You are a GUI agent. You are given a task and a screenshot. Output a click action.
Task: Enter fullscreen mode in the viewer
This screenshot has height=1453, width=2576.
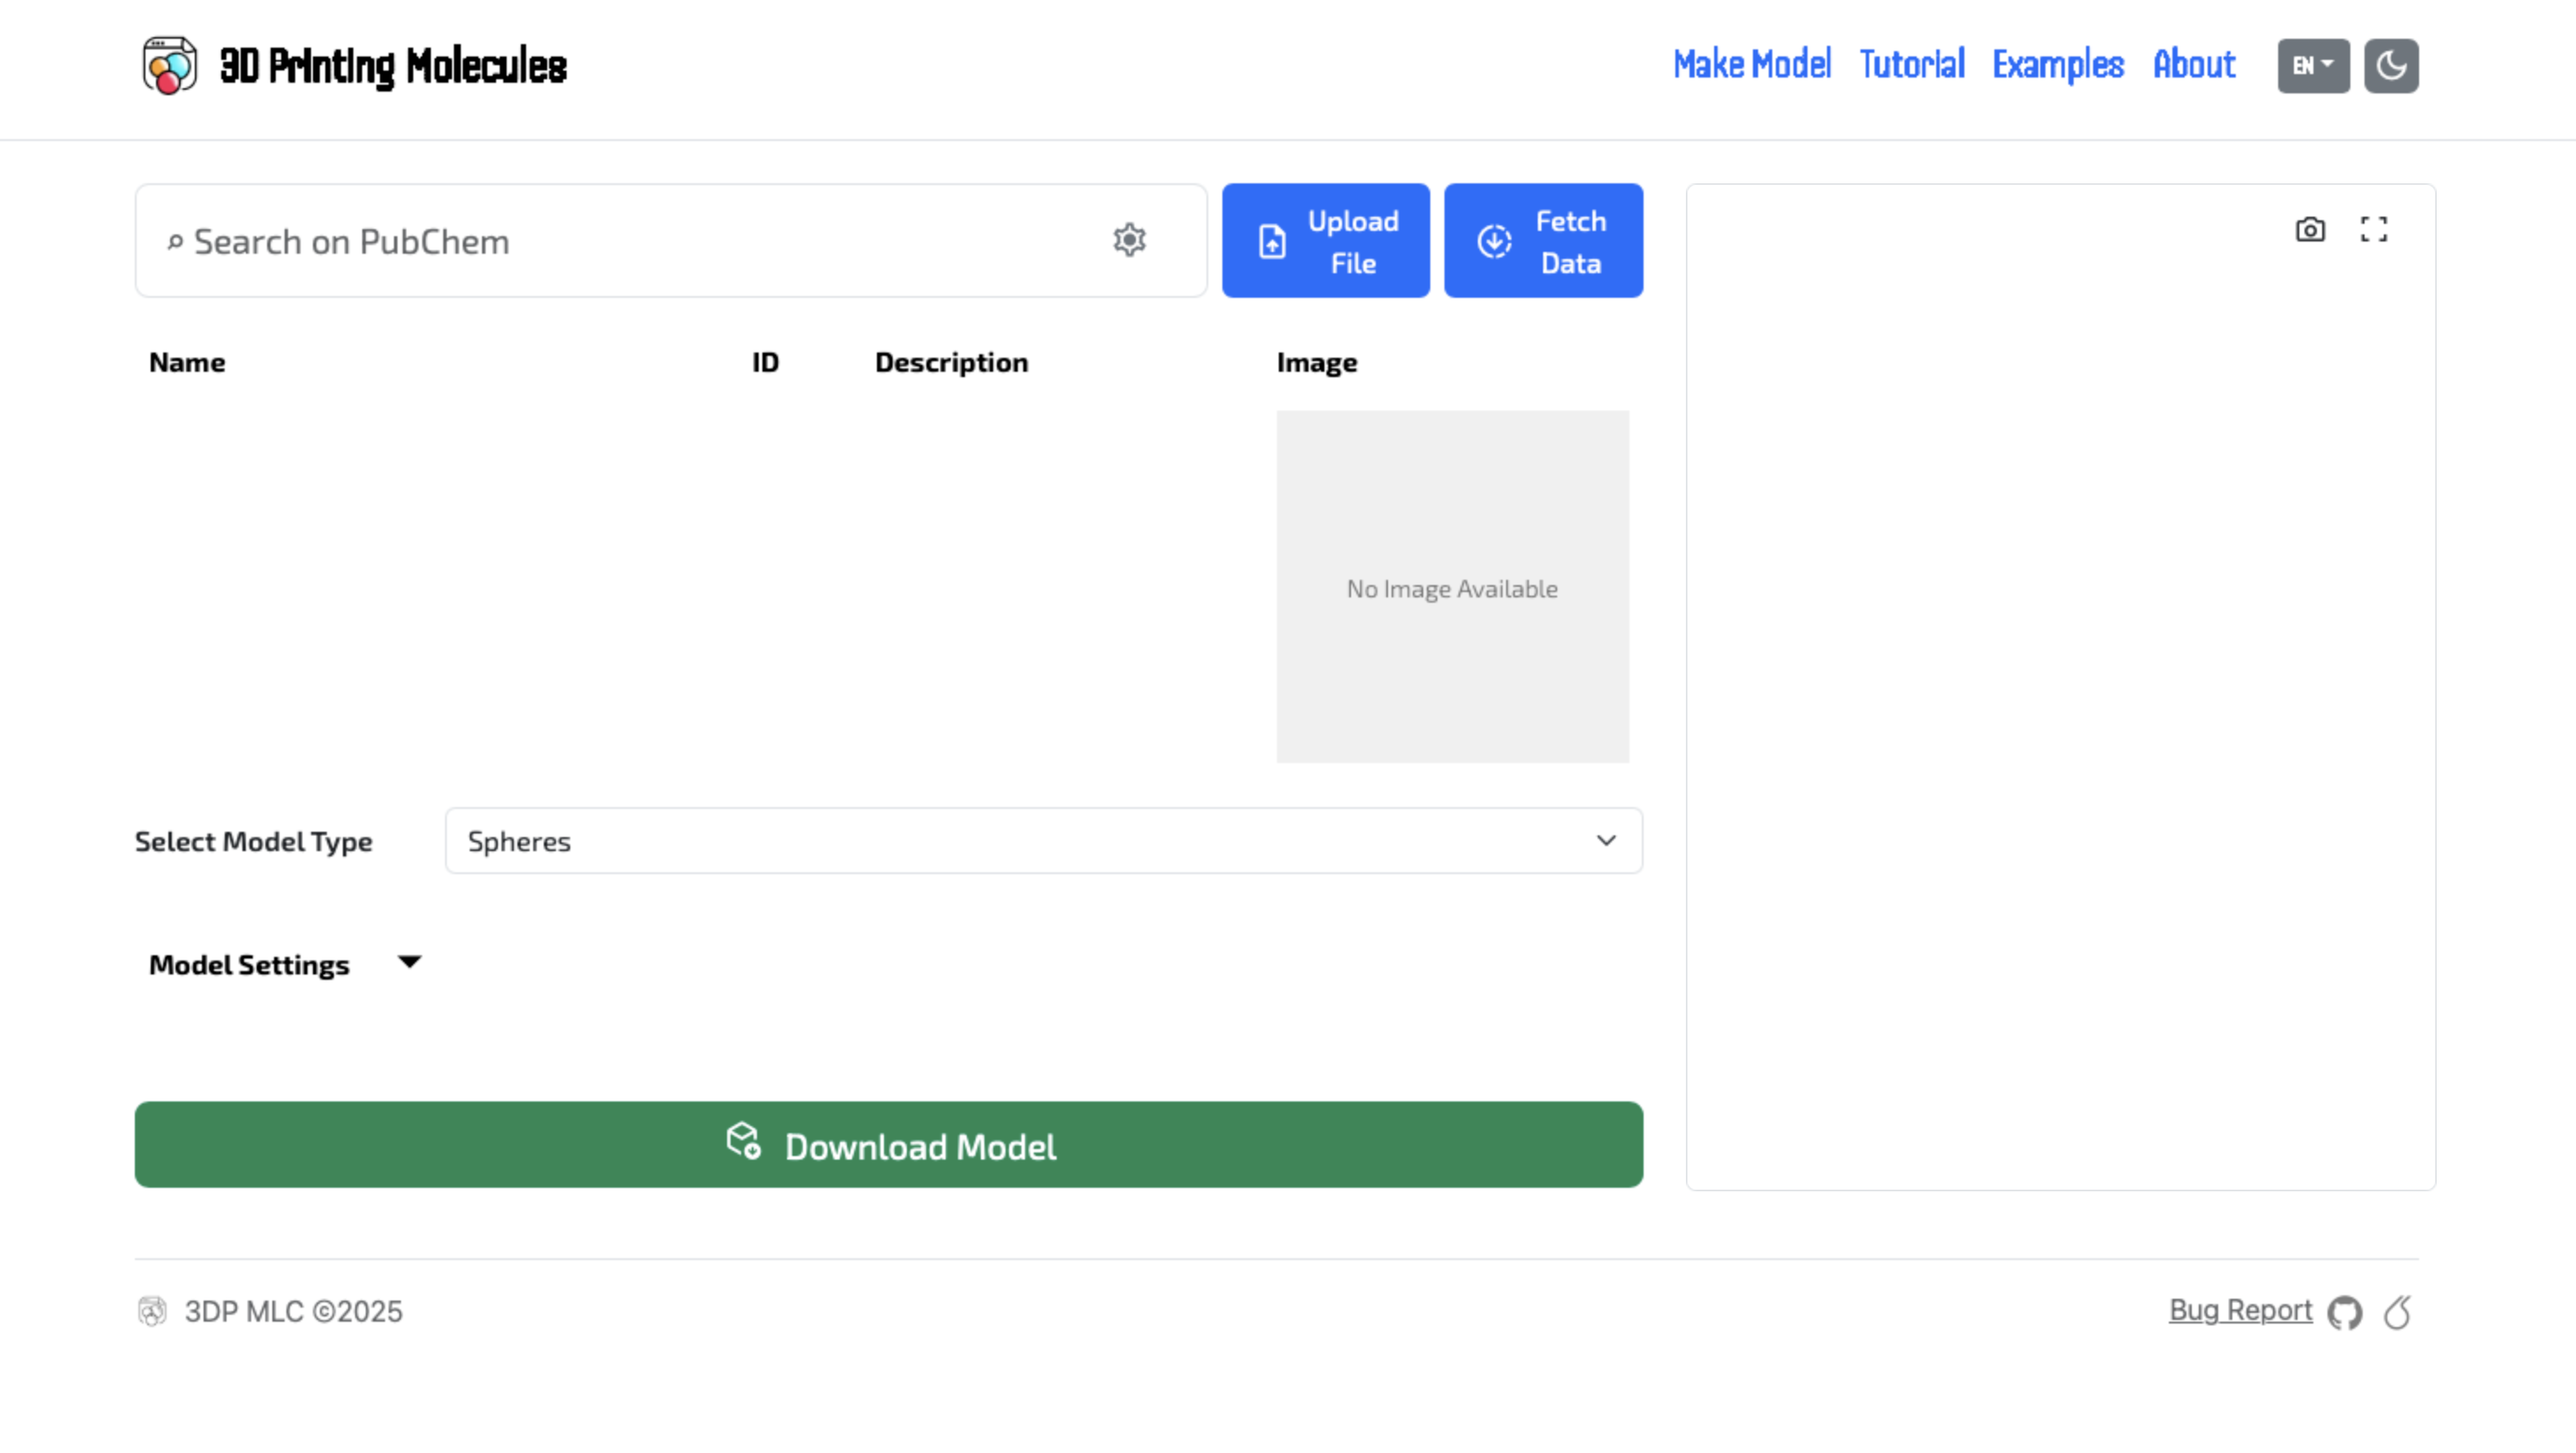(x=2374, y=229)
